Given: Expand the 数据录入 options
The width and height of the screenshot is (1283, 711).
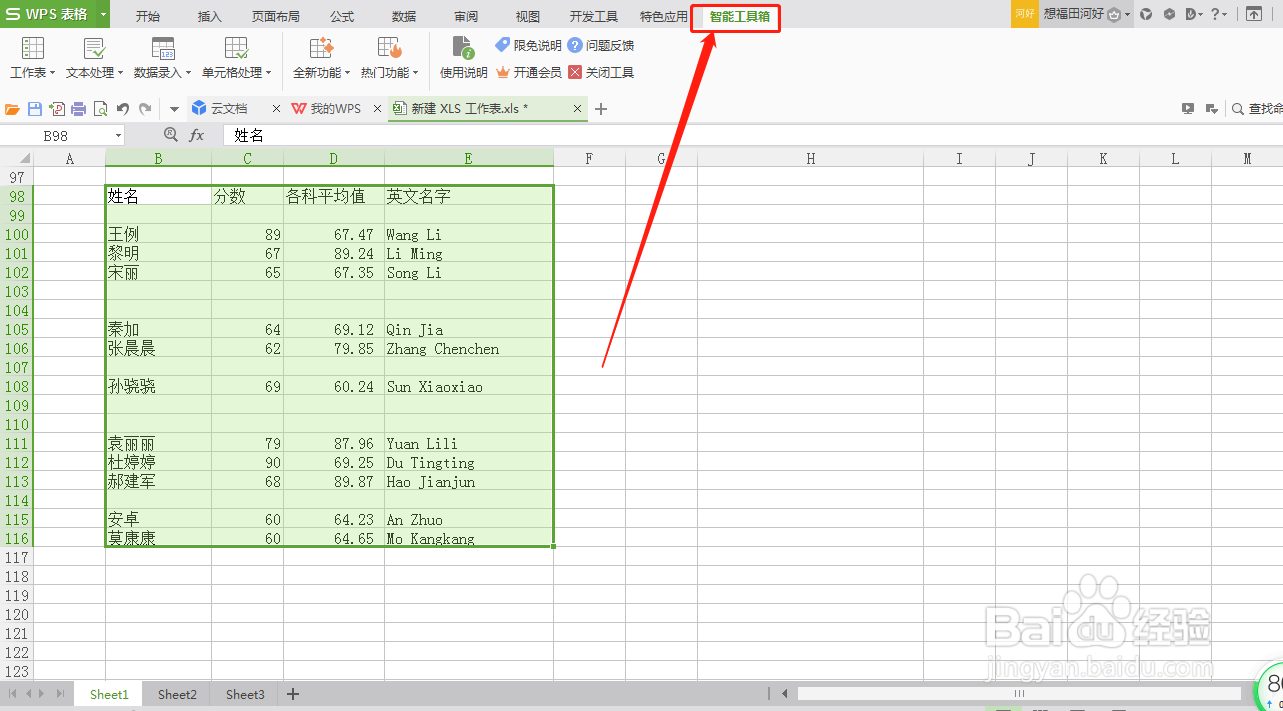Looking at the screenshot, I should (162, 58).
